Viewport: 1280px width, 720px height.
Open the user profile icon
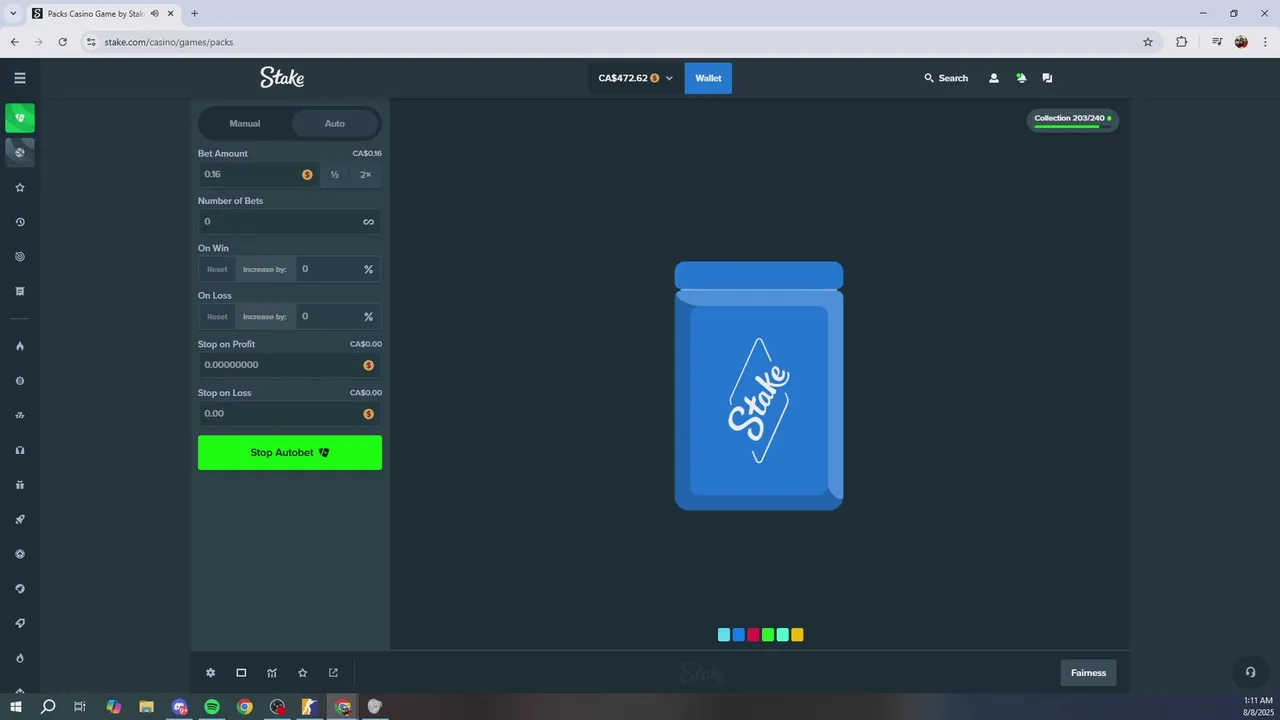tap(993, 78)
